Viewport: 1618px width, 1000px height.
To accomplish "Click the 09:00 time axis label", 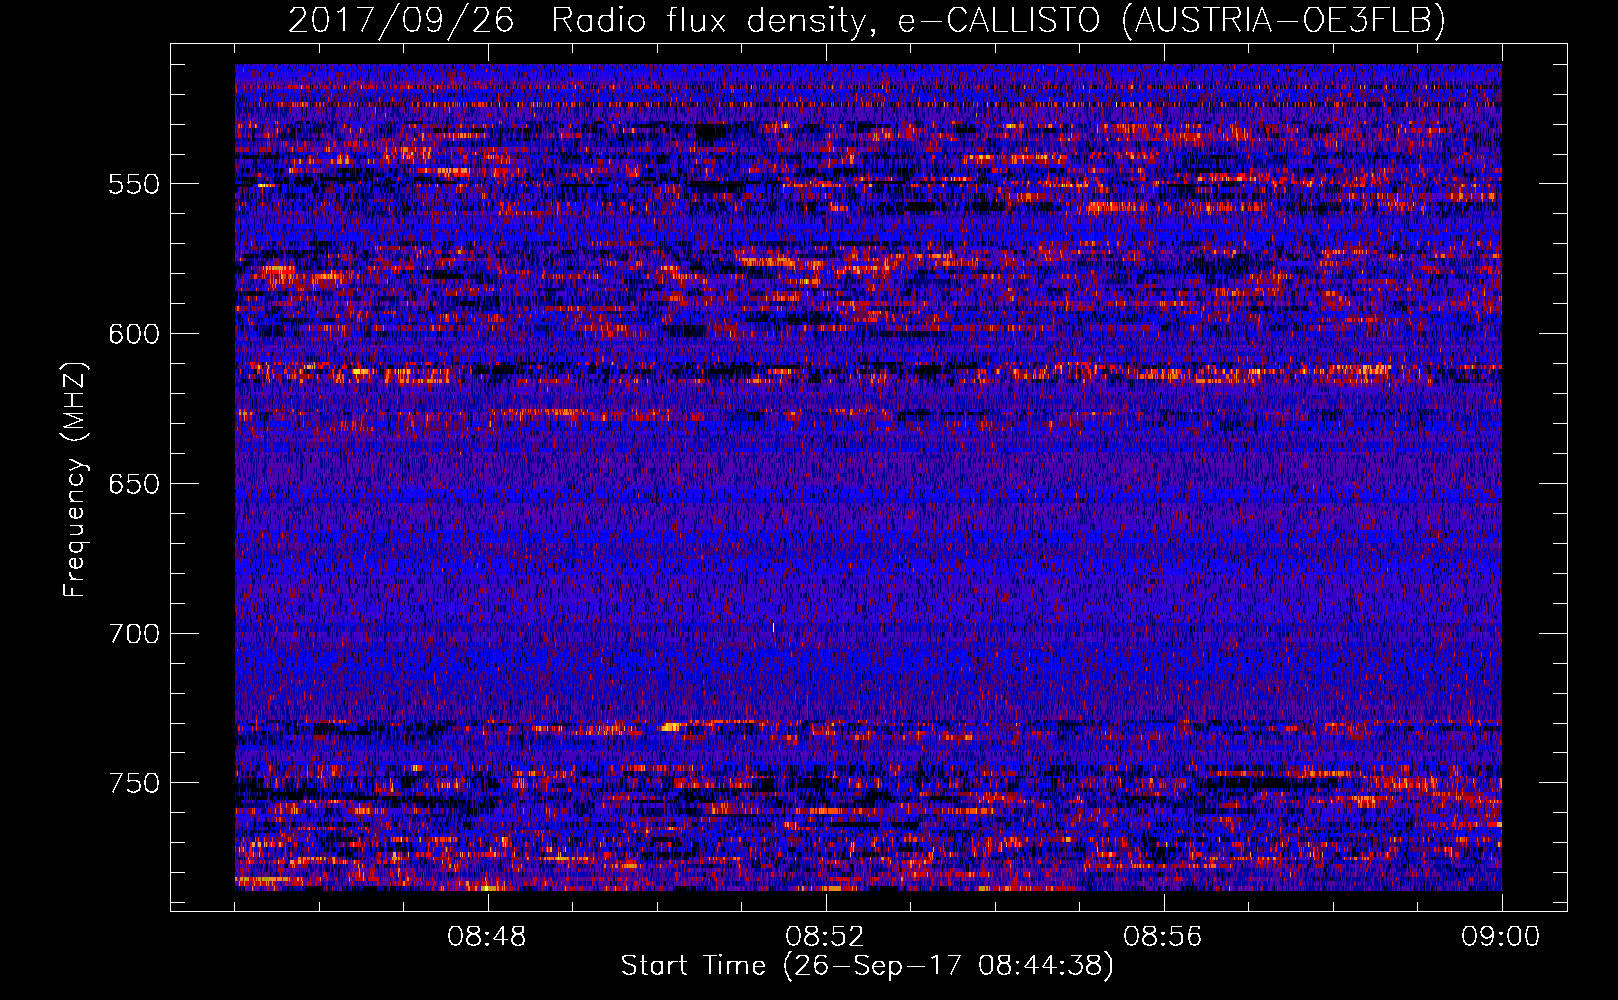I will point(1500,937).
